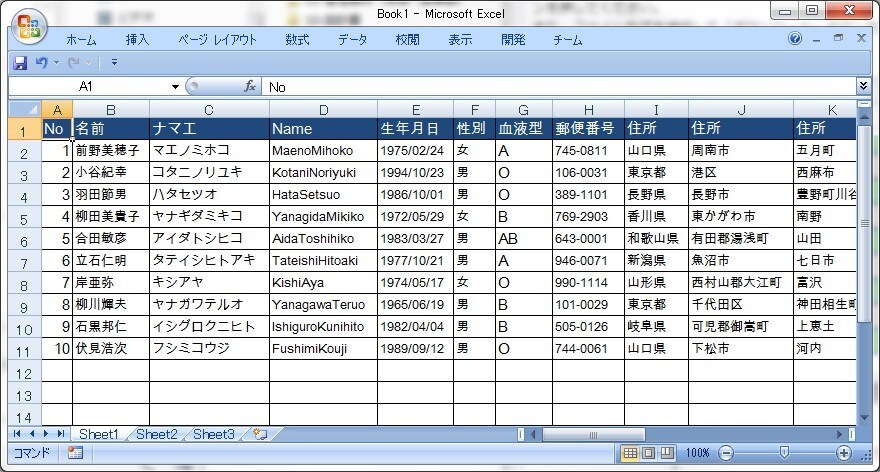The width and height of the screenshot is (880, 472).
Task: Select cell イシグロクニヒト
Action: (209, 327)
